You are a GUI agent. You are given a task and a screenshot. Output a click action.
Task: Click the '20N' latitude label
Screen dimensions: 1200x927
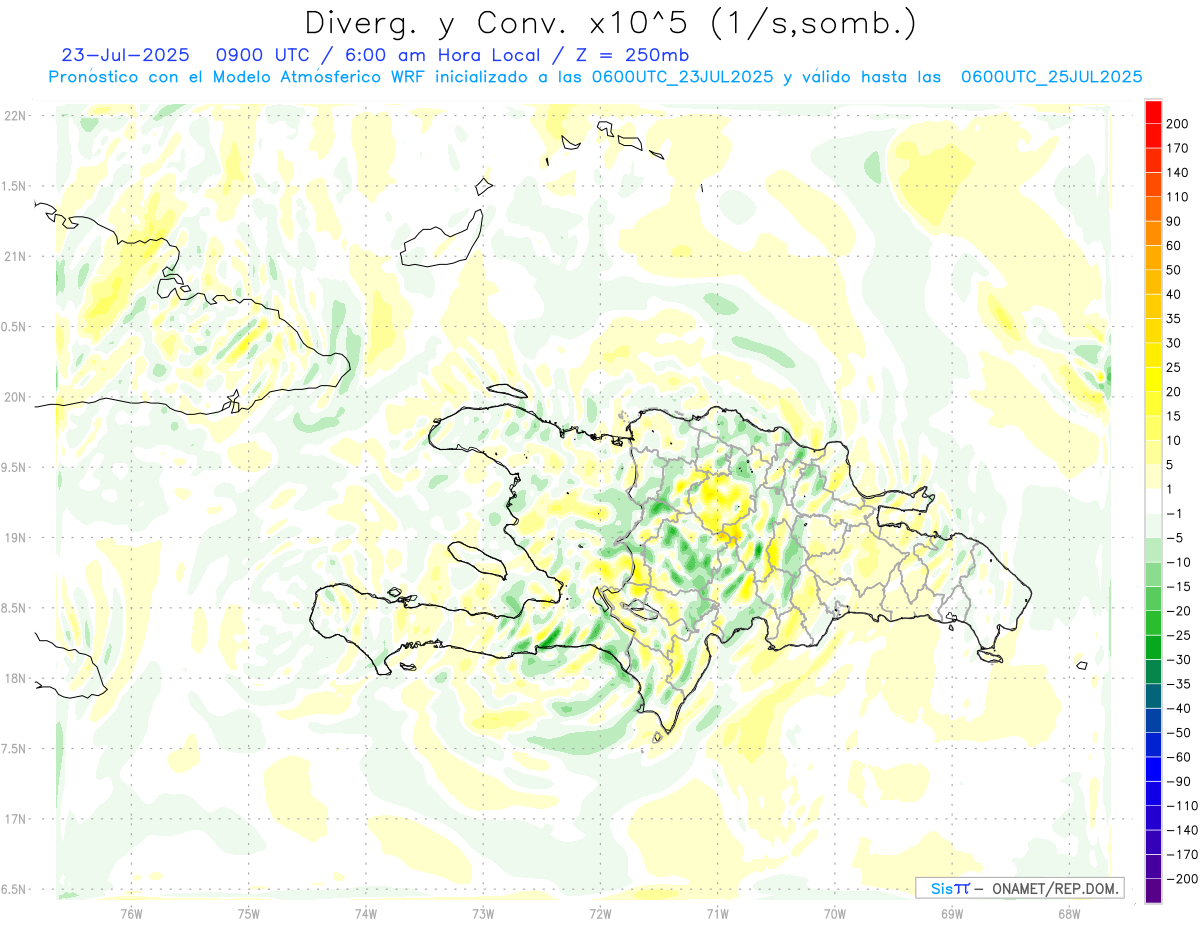pyautogui.click(x=15, y=397)
